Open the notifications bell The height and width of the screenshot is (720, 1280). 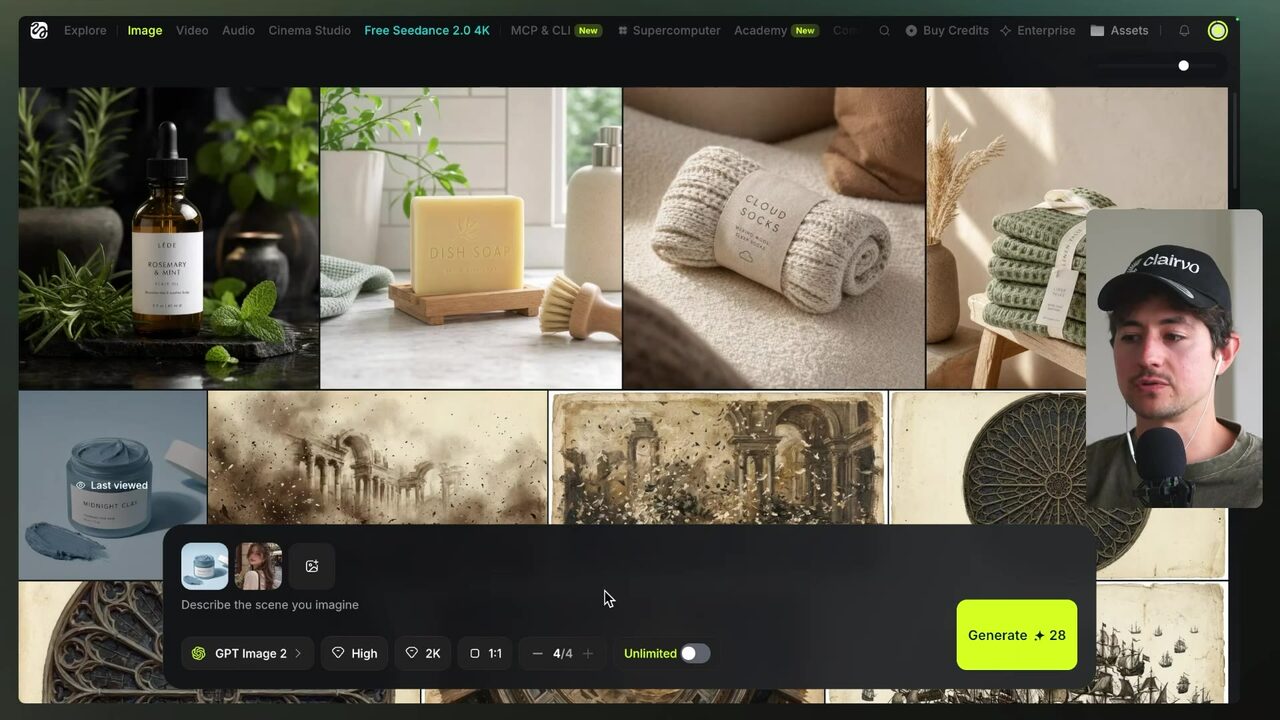(1184, 31)
